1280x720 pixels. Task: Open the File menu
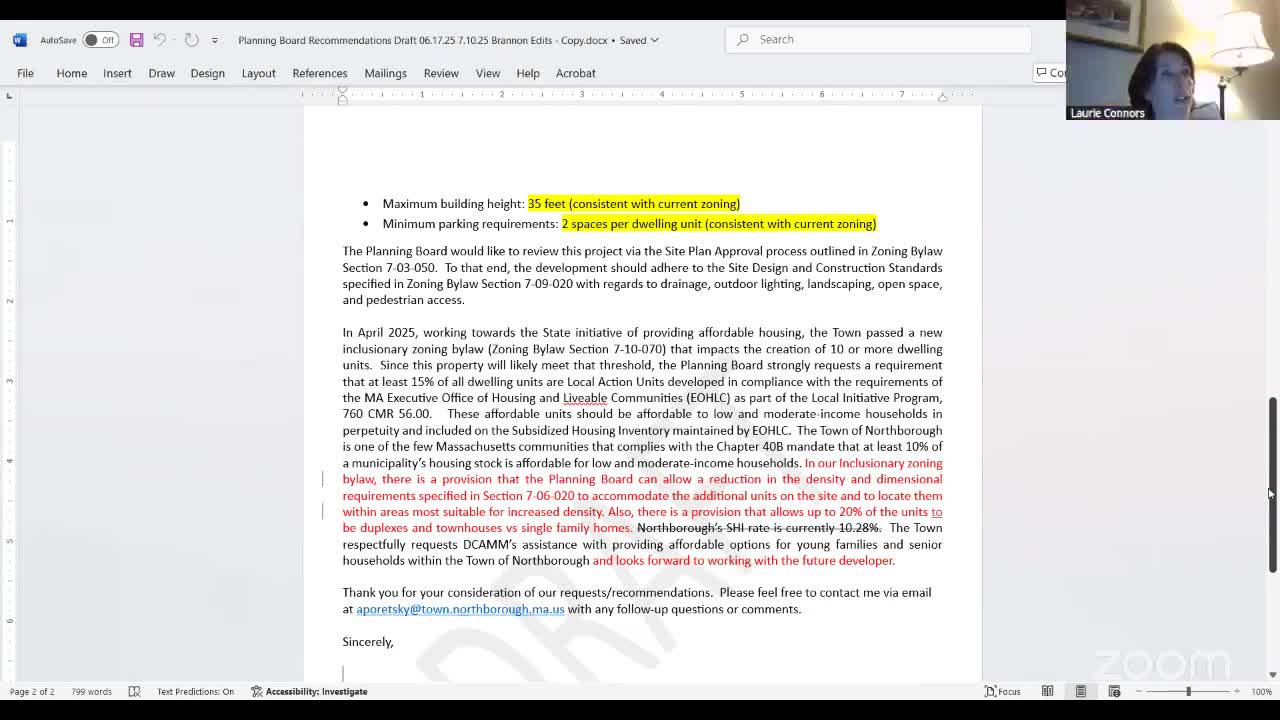pos(25,73)
